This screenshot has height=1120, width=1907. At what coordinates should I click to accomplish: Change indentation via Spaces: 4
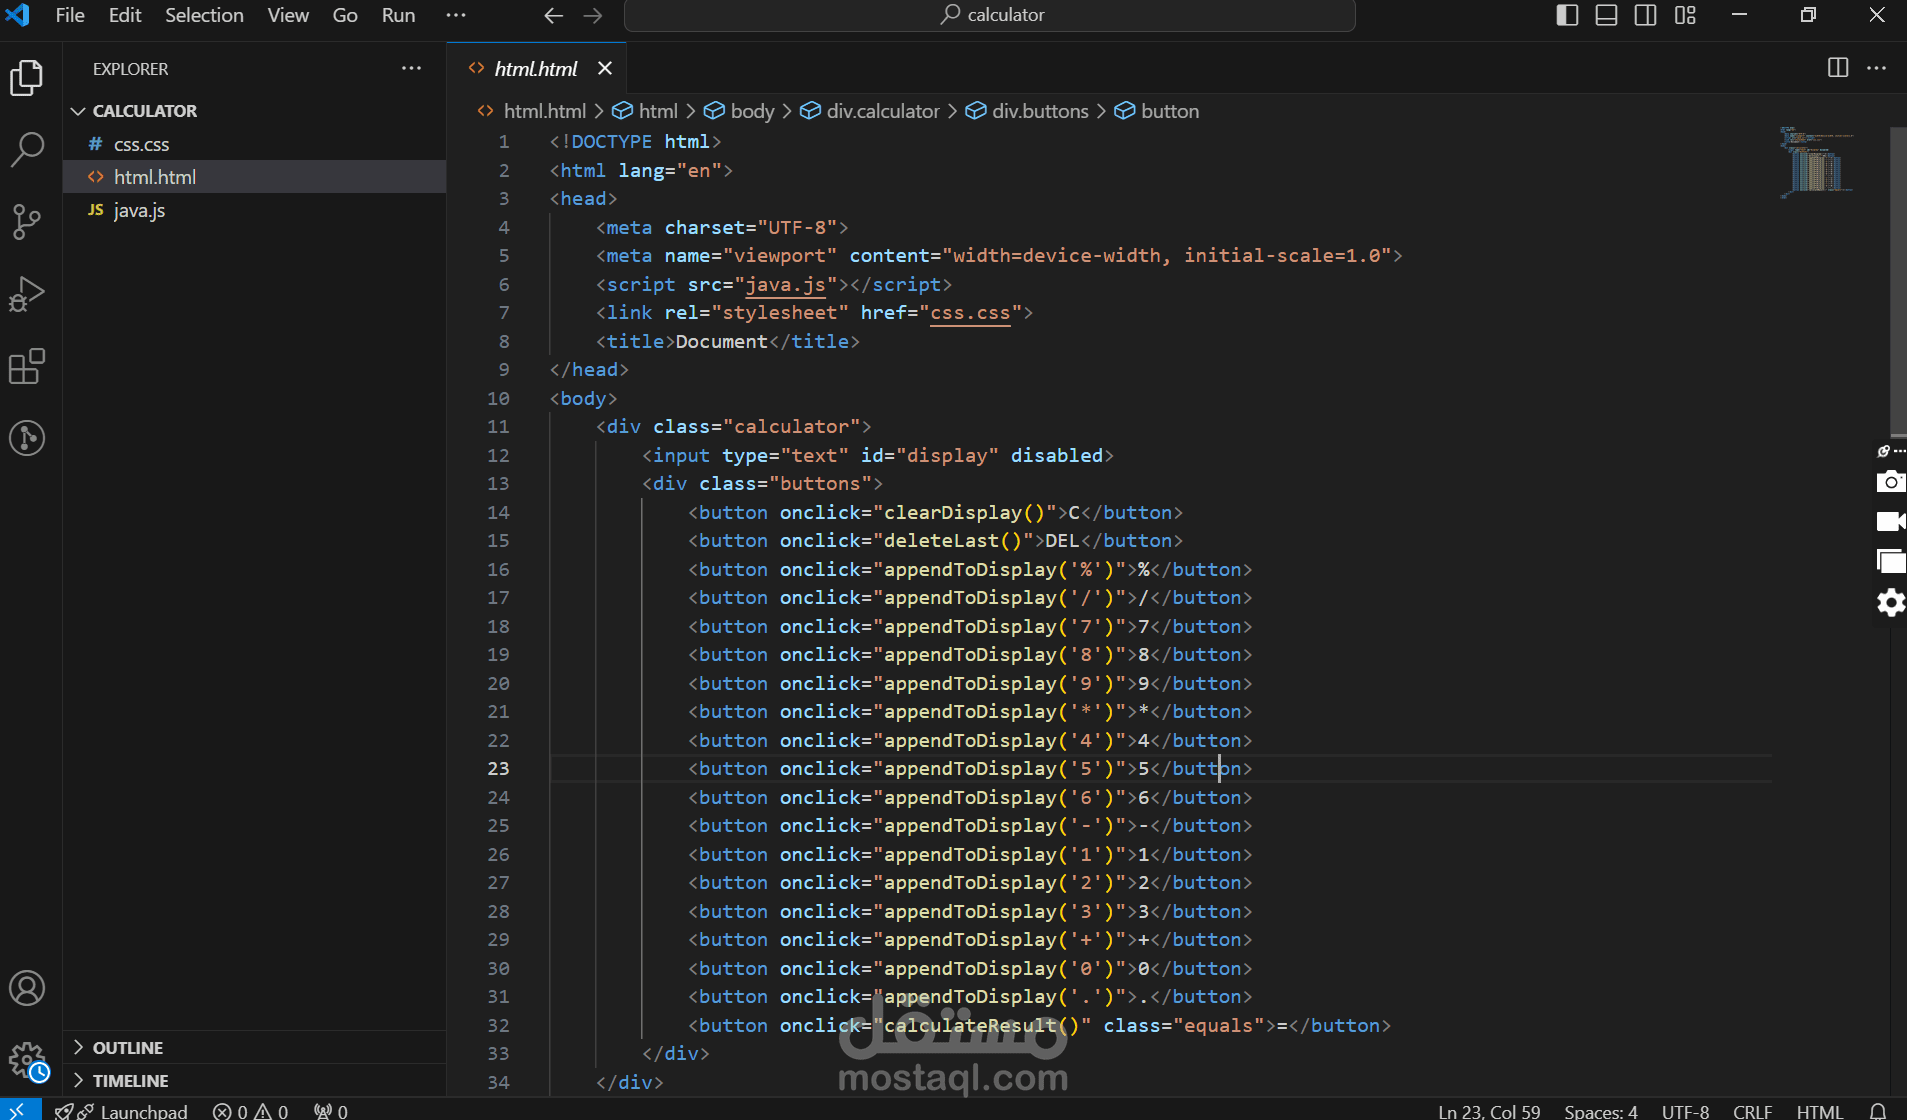click(1600, 1110)
